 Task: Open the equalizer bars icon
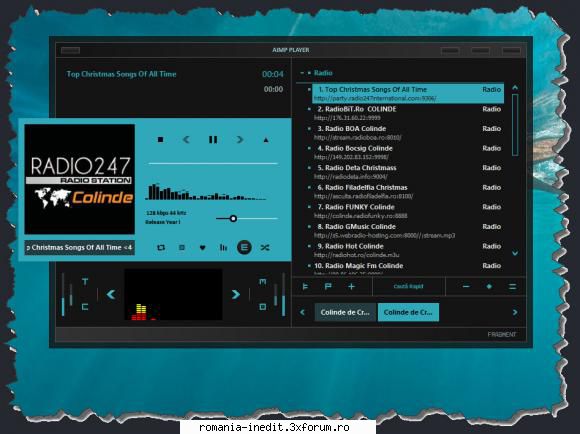click(x=223, y=248)
